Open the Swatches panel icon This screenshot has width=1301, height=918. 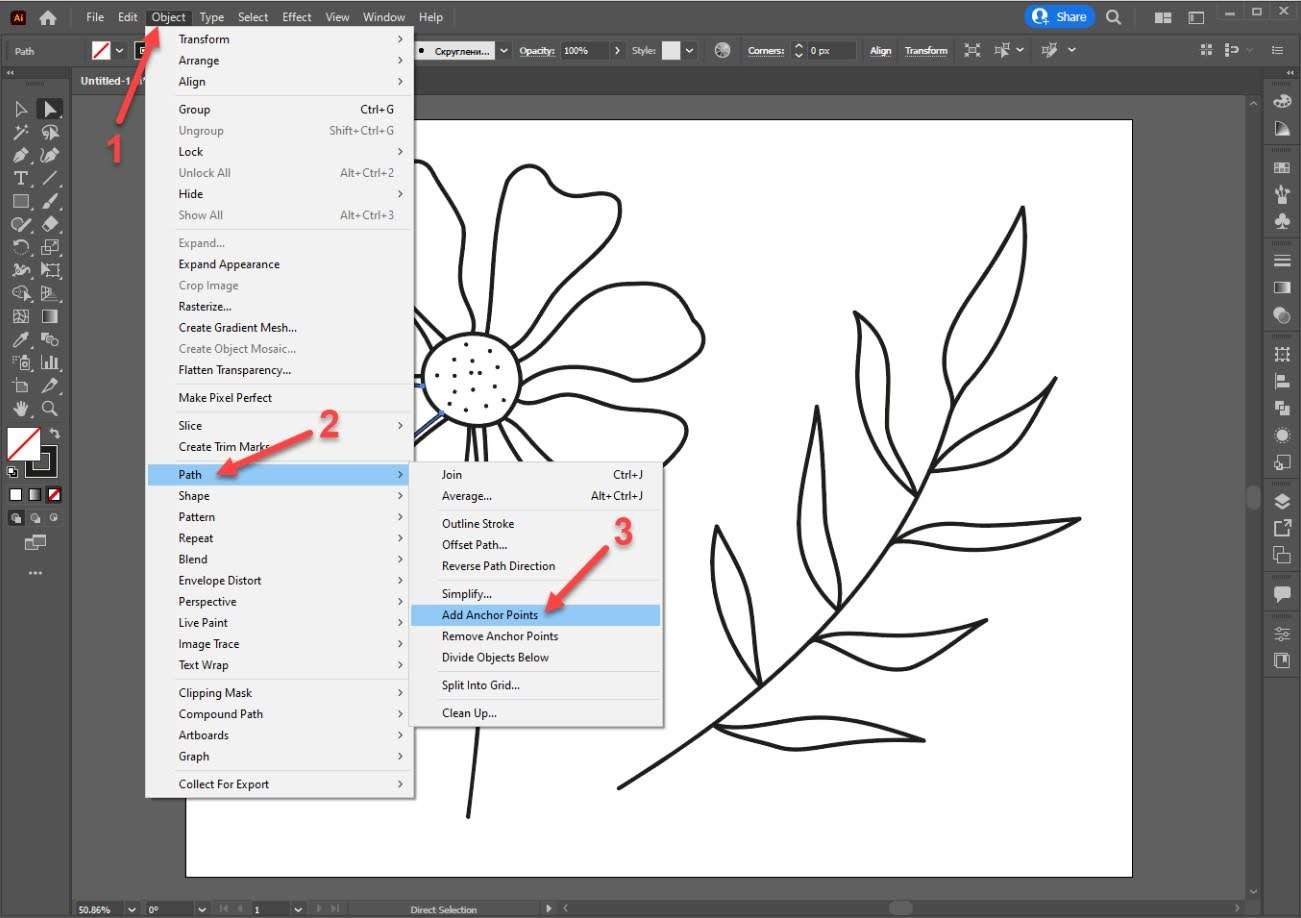coord(1282,168)
